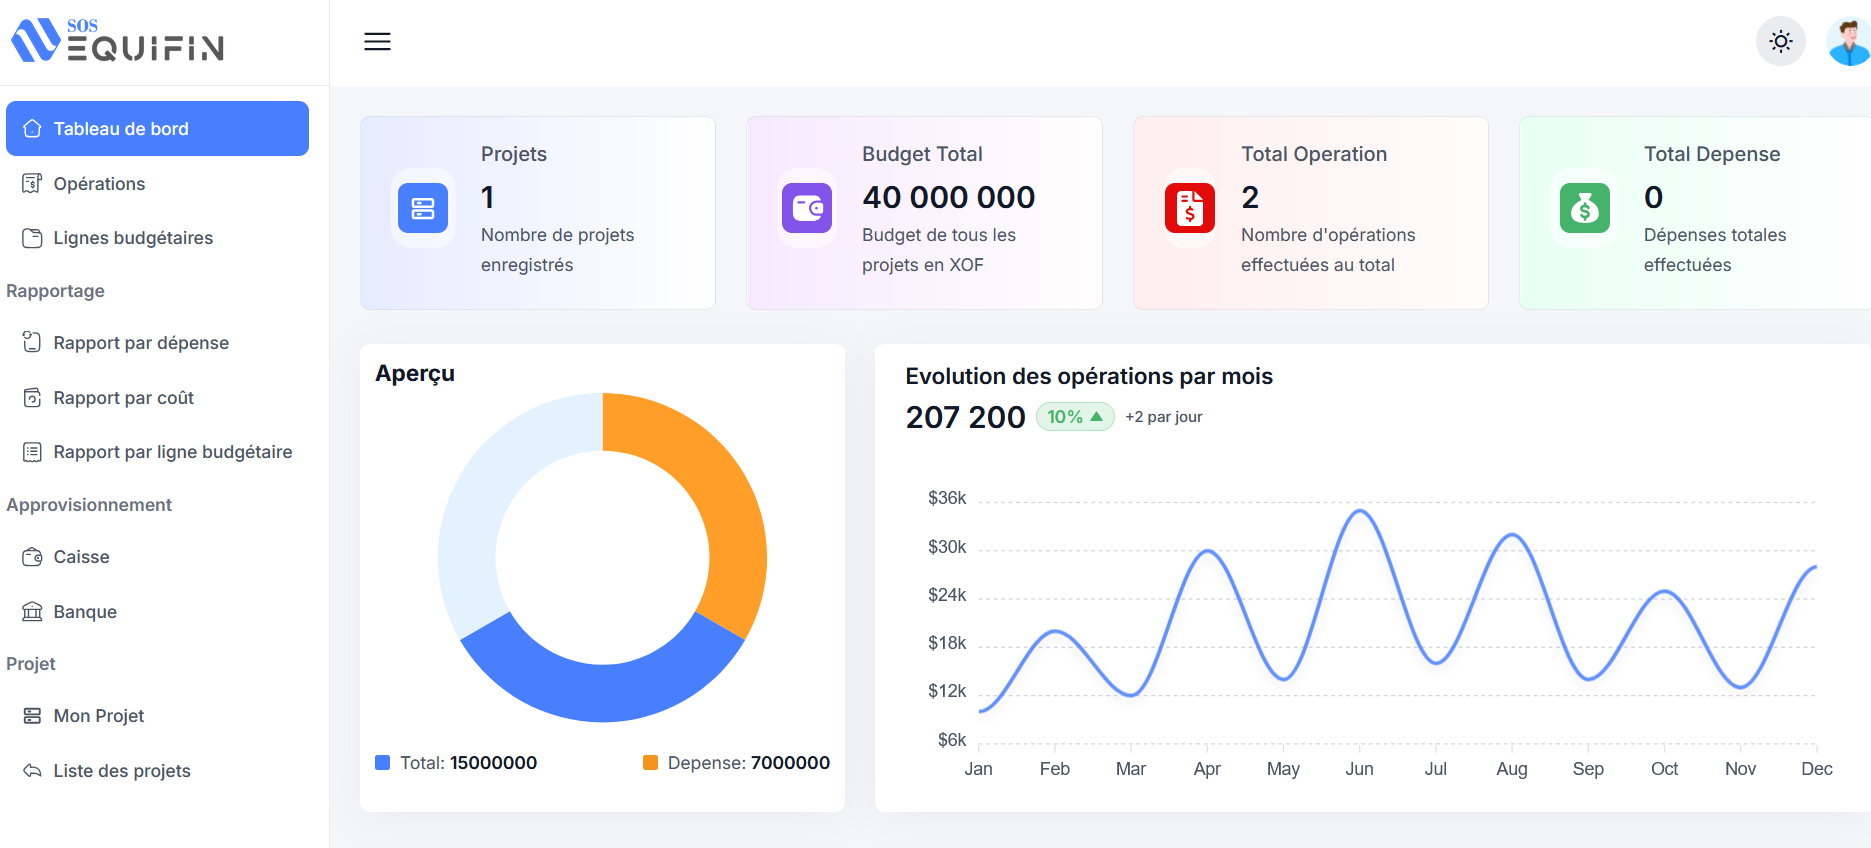1871x848 pixels.
Task: Click the Banque building icon in sidebar
Action: tap(32, 611)
